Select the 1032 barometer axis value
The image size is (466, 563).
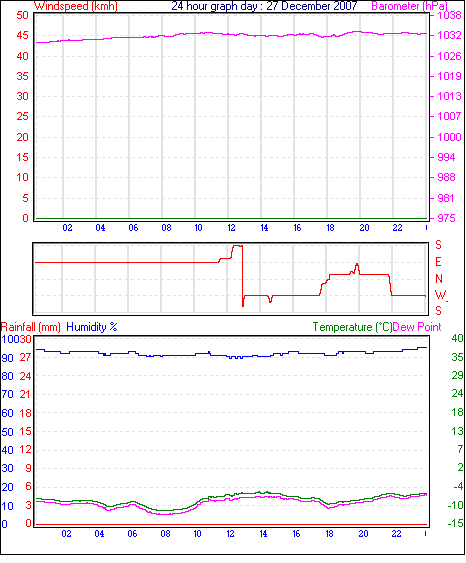coord(449,35)
